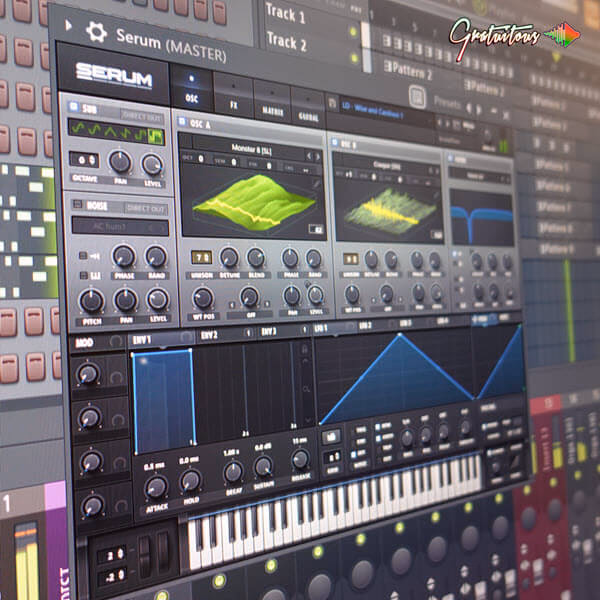Image resolution: width=600 pixels, height=600 pixels.
Task: Click the SUB octave value box
Action: pyautogui.click(x=84, y=160)
